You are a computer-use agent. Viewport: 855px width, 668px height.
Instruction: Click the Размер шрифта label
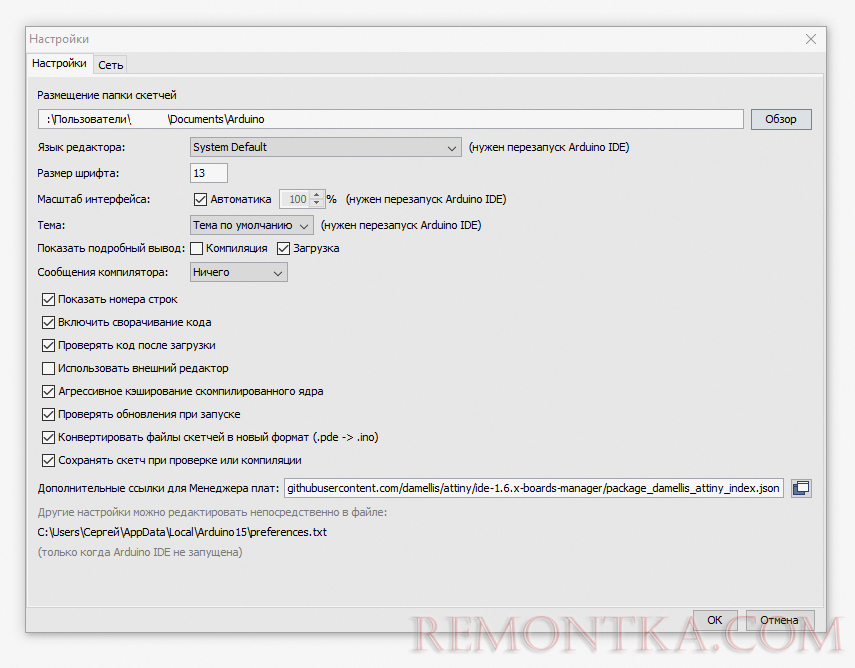[x=78, y=173]
